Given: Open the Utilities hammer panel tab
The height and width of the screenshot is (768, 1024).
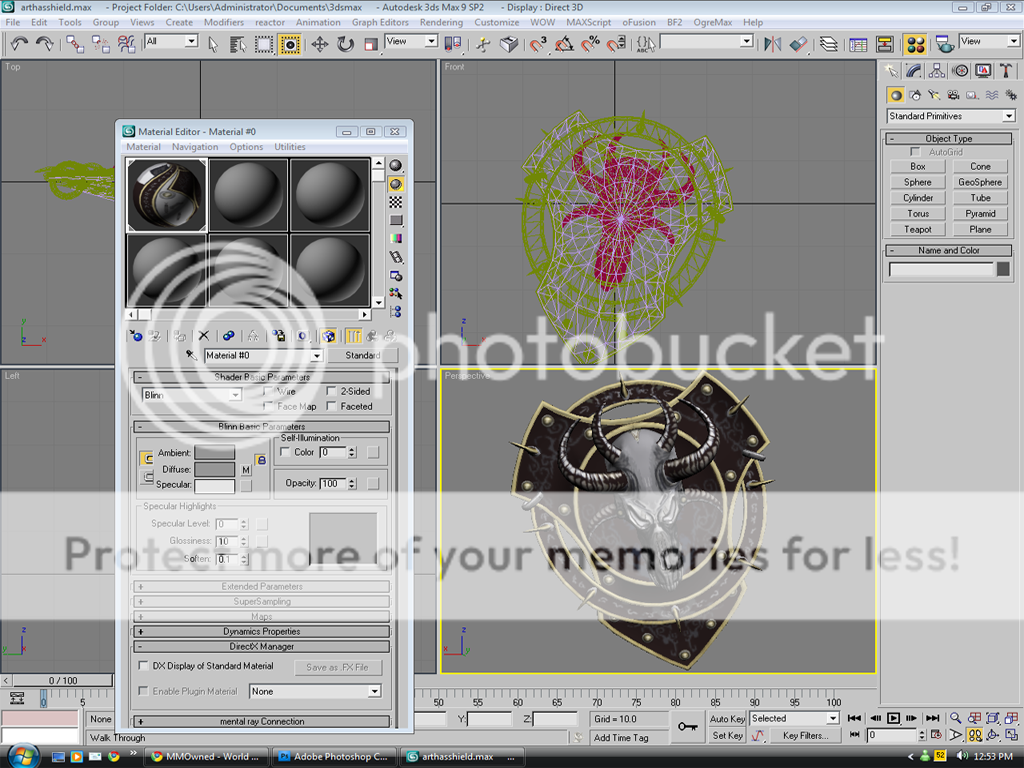Looking at the screenshot, I should point(1006,71).
